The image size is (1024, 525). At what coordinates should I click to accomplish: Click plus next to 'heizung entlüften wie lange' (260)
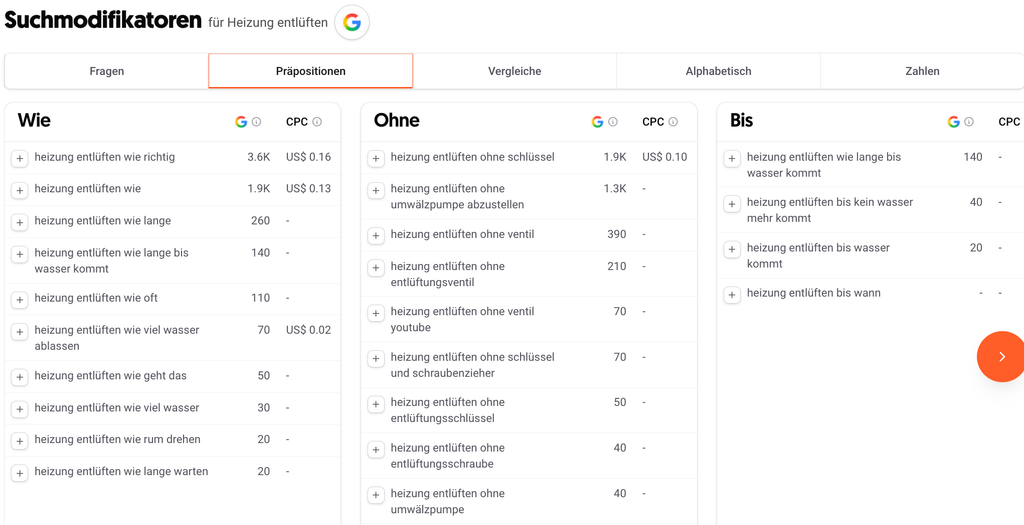point(20,222)
